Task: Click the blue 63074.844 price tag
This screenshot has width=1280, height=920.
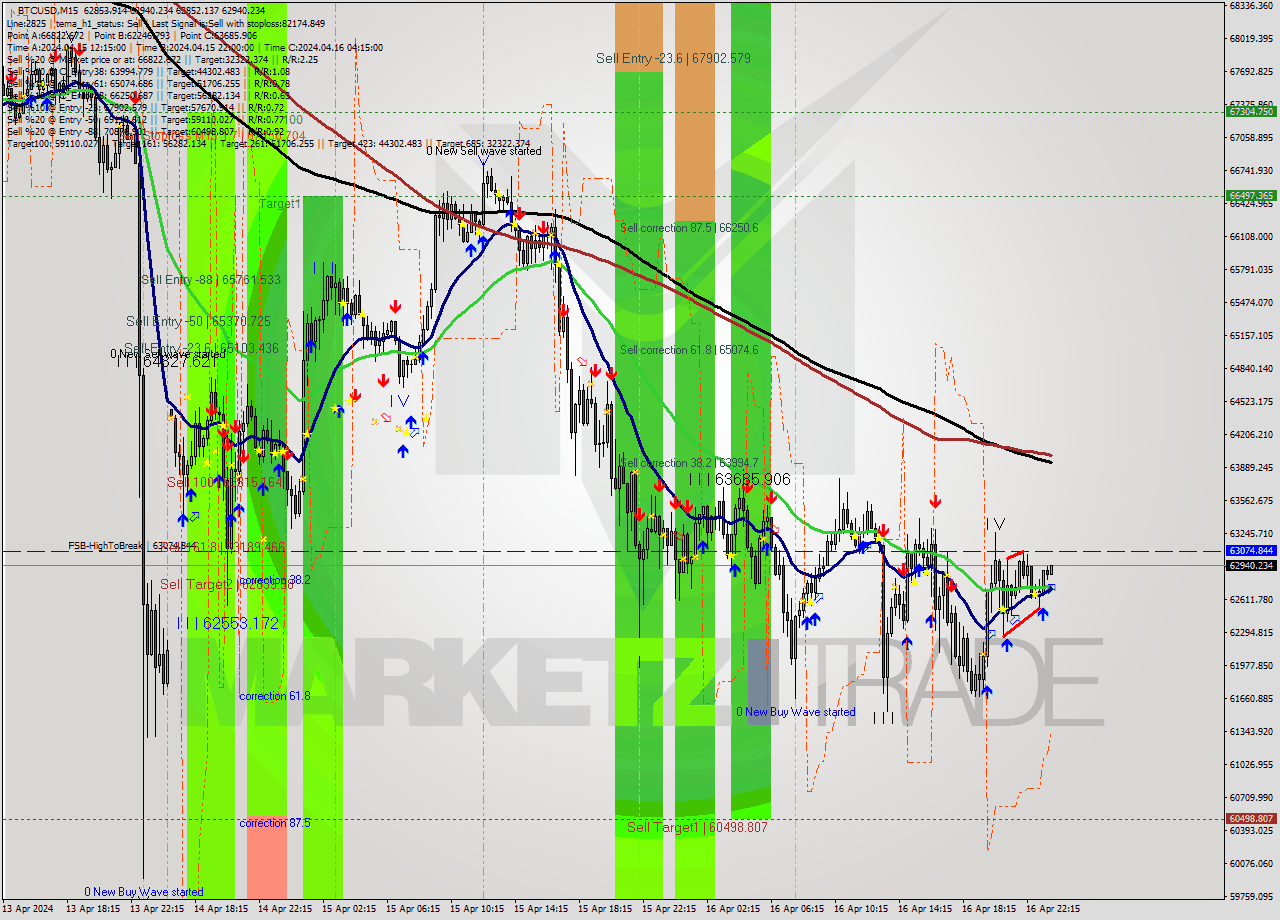Action: [1250, 550]
